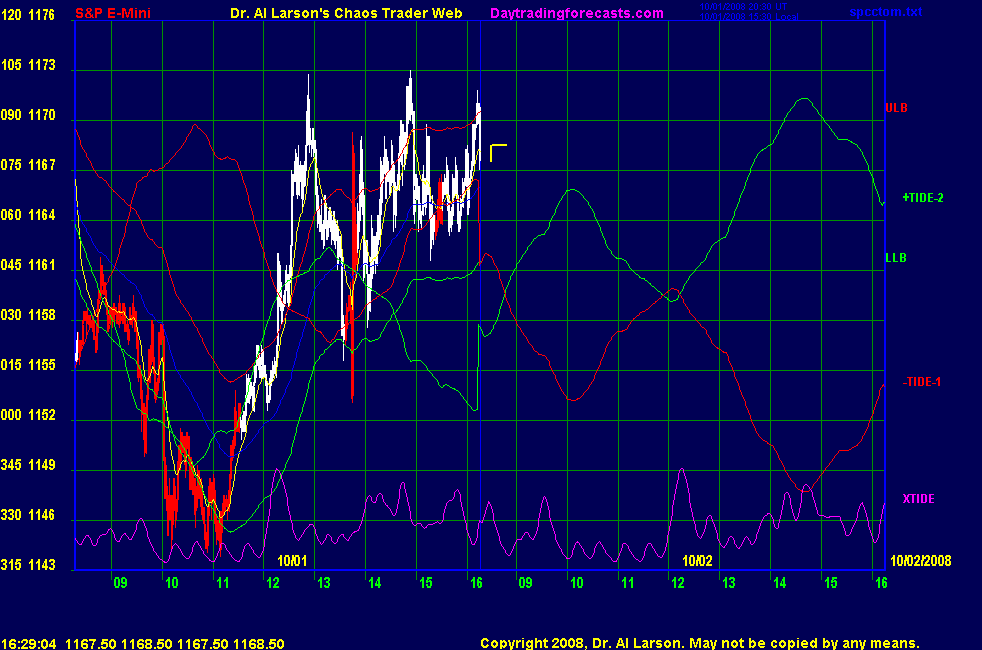Click the yellow 10/01 session date label
The image size is (982, 650).
tap(292, 560)
